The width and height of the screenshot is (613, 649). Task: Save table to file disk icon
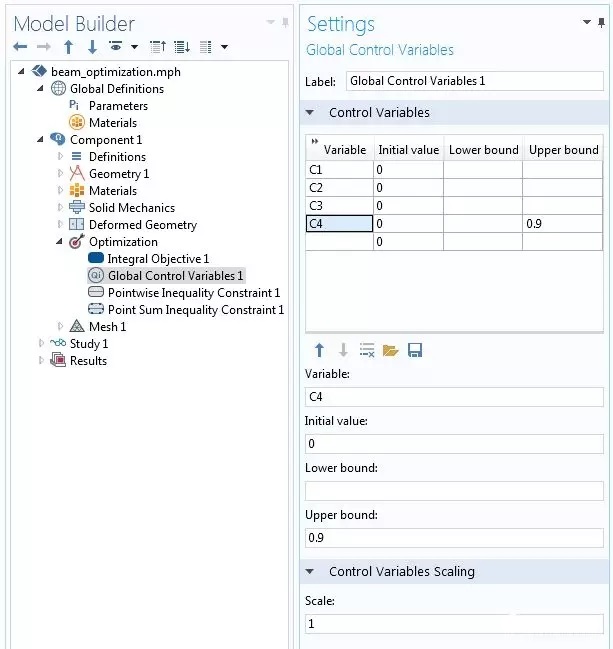415,350
